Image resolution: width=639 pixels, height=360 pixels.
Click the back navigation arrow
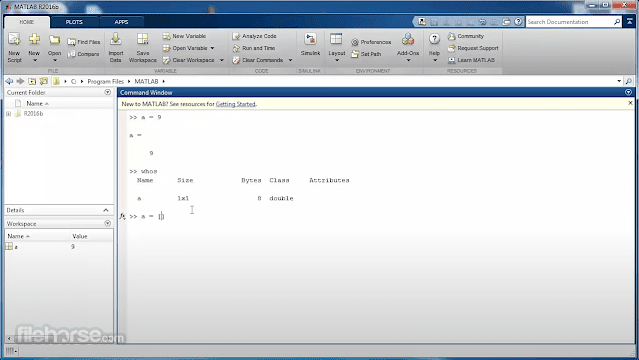(x=9, y=81)
